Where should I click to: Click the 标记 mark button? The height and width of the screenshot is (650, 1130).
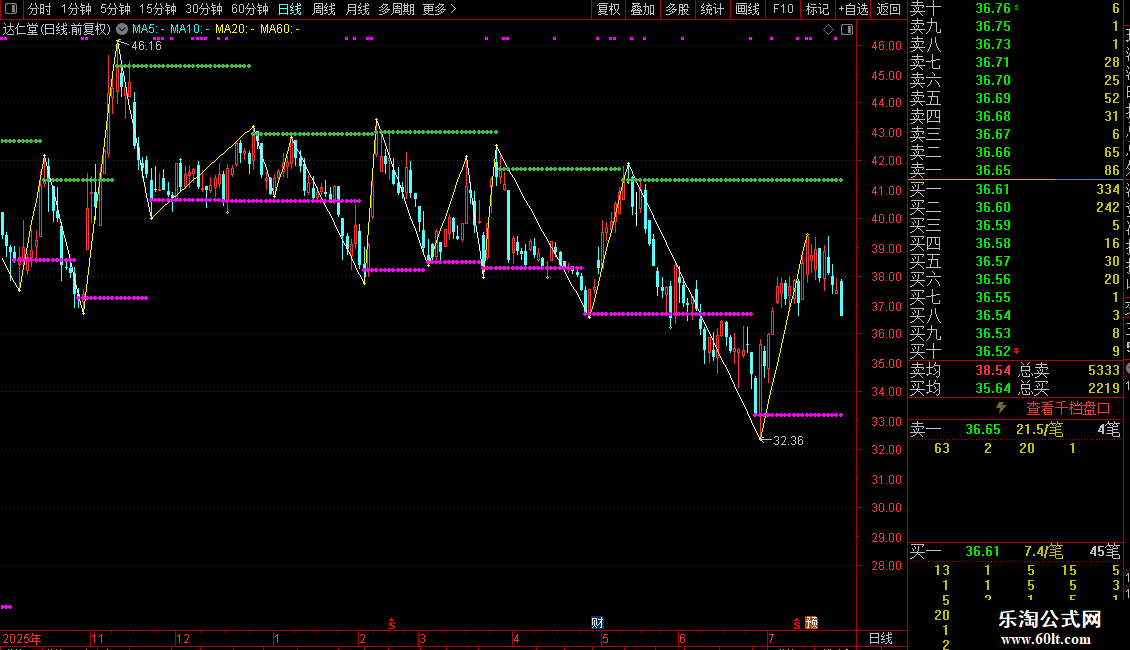817,9
